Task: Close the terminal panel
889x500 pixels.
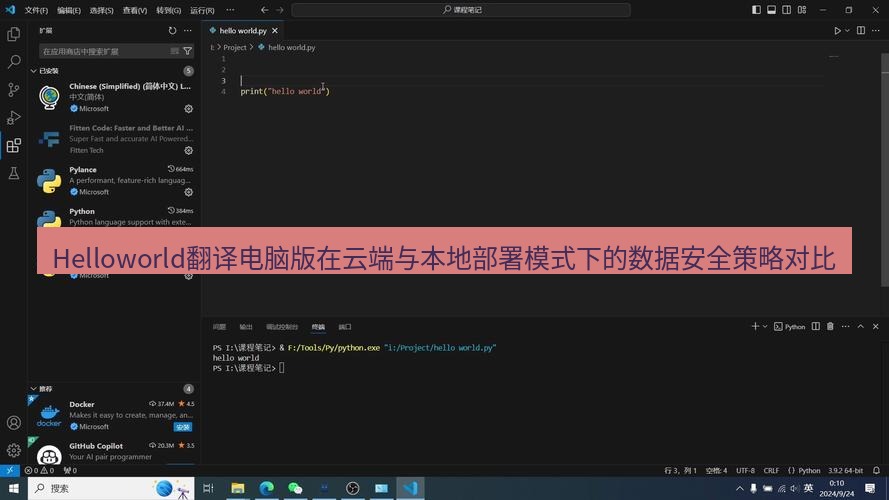Action: pyautogui.click(x=875, y=326)
